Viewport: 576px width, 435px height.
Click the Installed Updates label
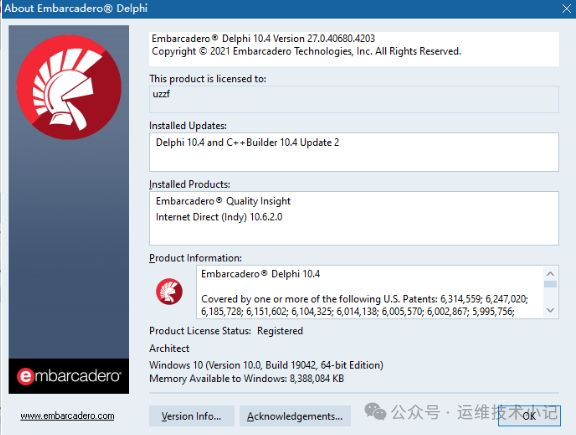(188, 126)
